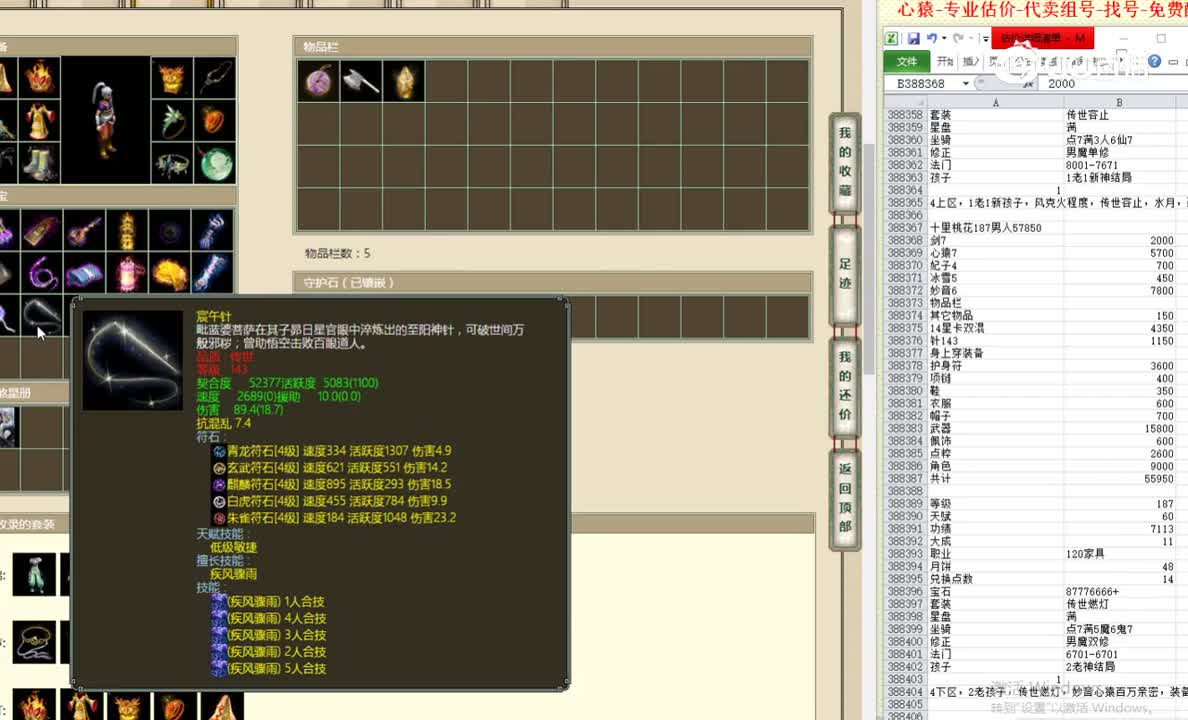Select the golden mask equipment icon
1188x720 pixels.
(x=171, y=77)
